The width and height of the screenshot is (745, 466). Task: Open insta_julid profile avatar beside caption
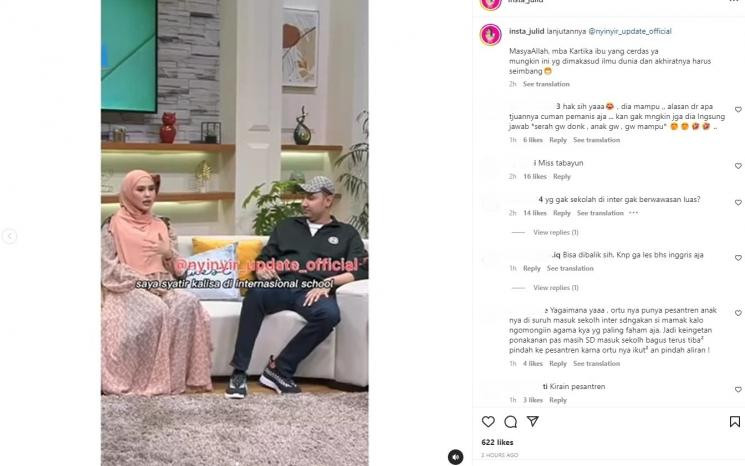click(x=491, y=35)
